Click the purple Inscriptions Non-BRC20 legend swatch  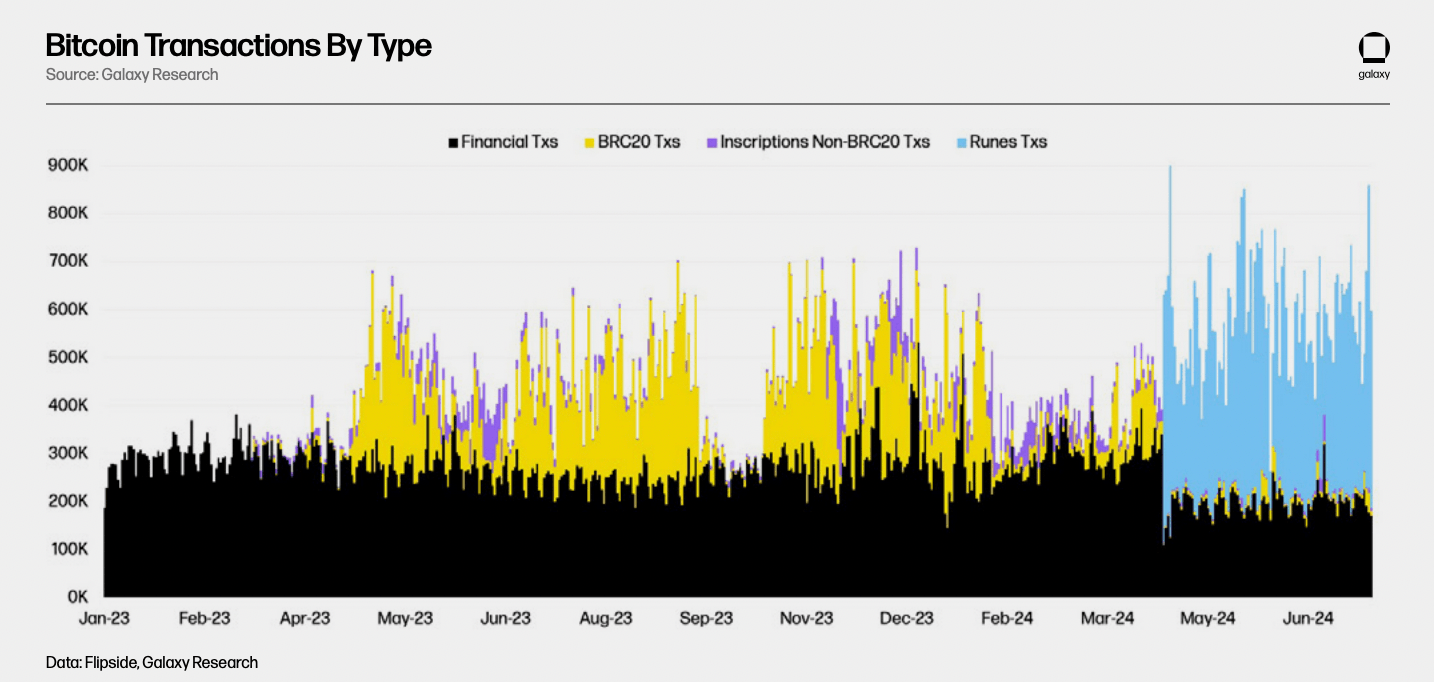pyautogui.click(x=711, y=143)
